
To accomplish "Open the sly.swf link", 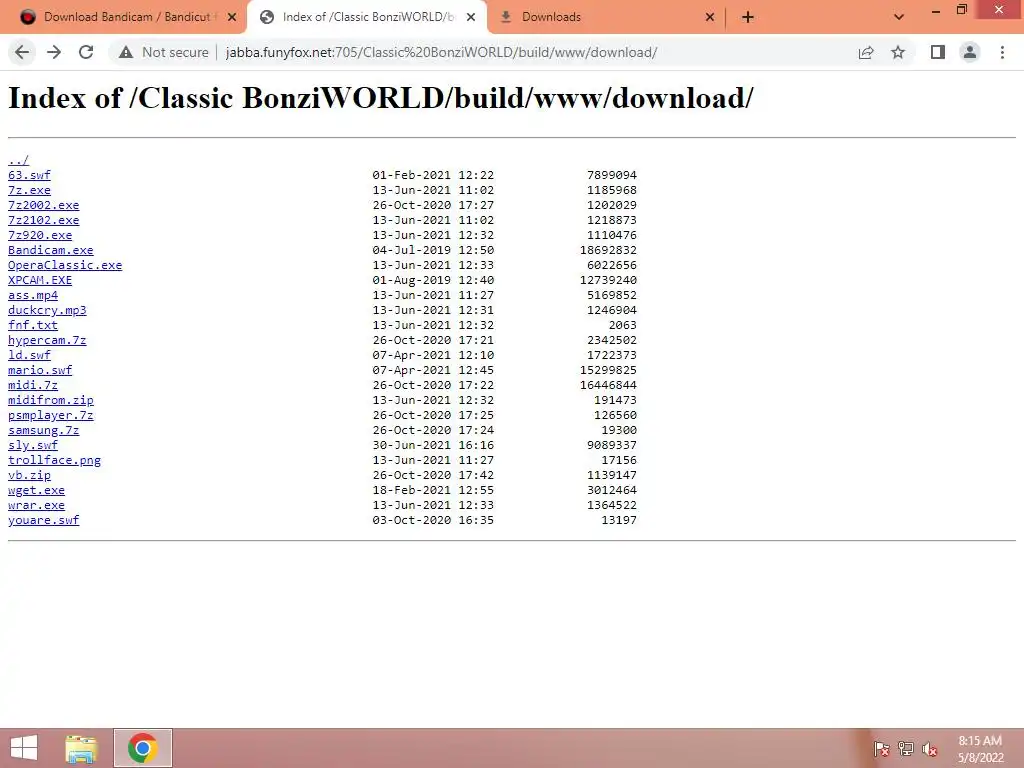I will 33,445.
